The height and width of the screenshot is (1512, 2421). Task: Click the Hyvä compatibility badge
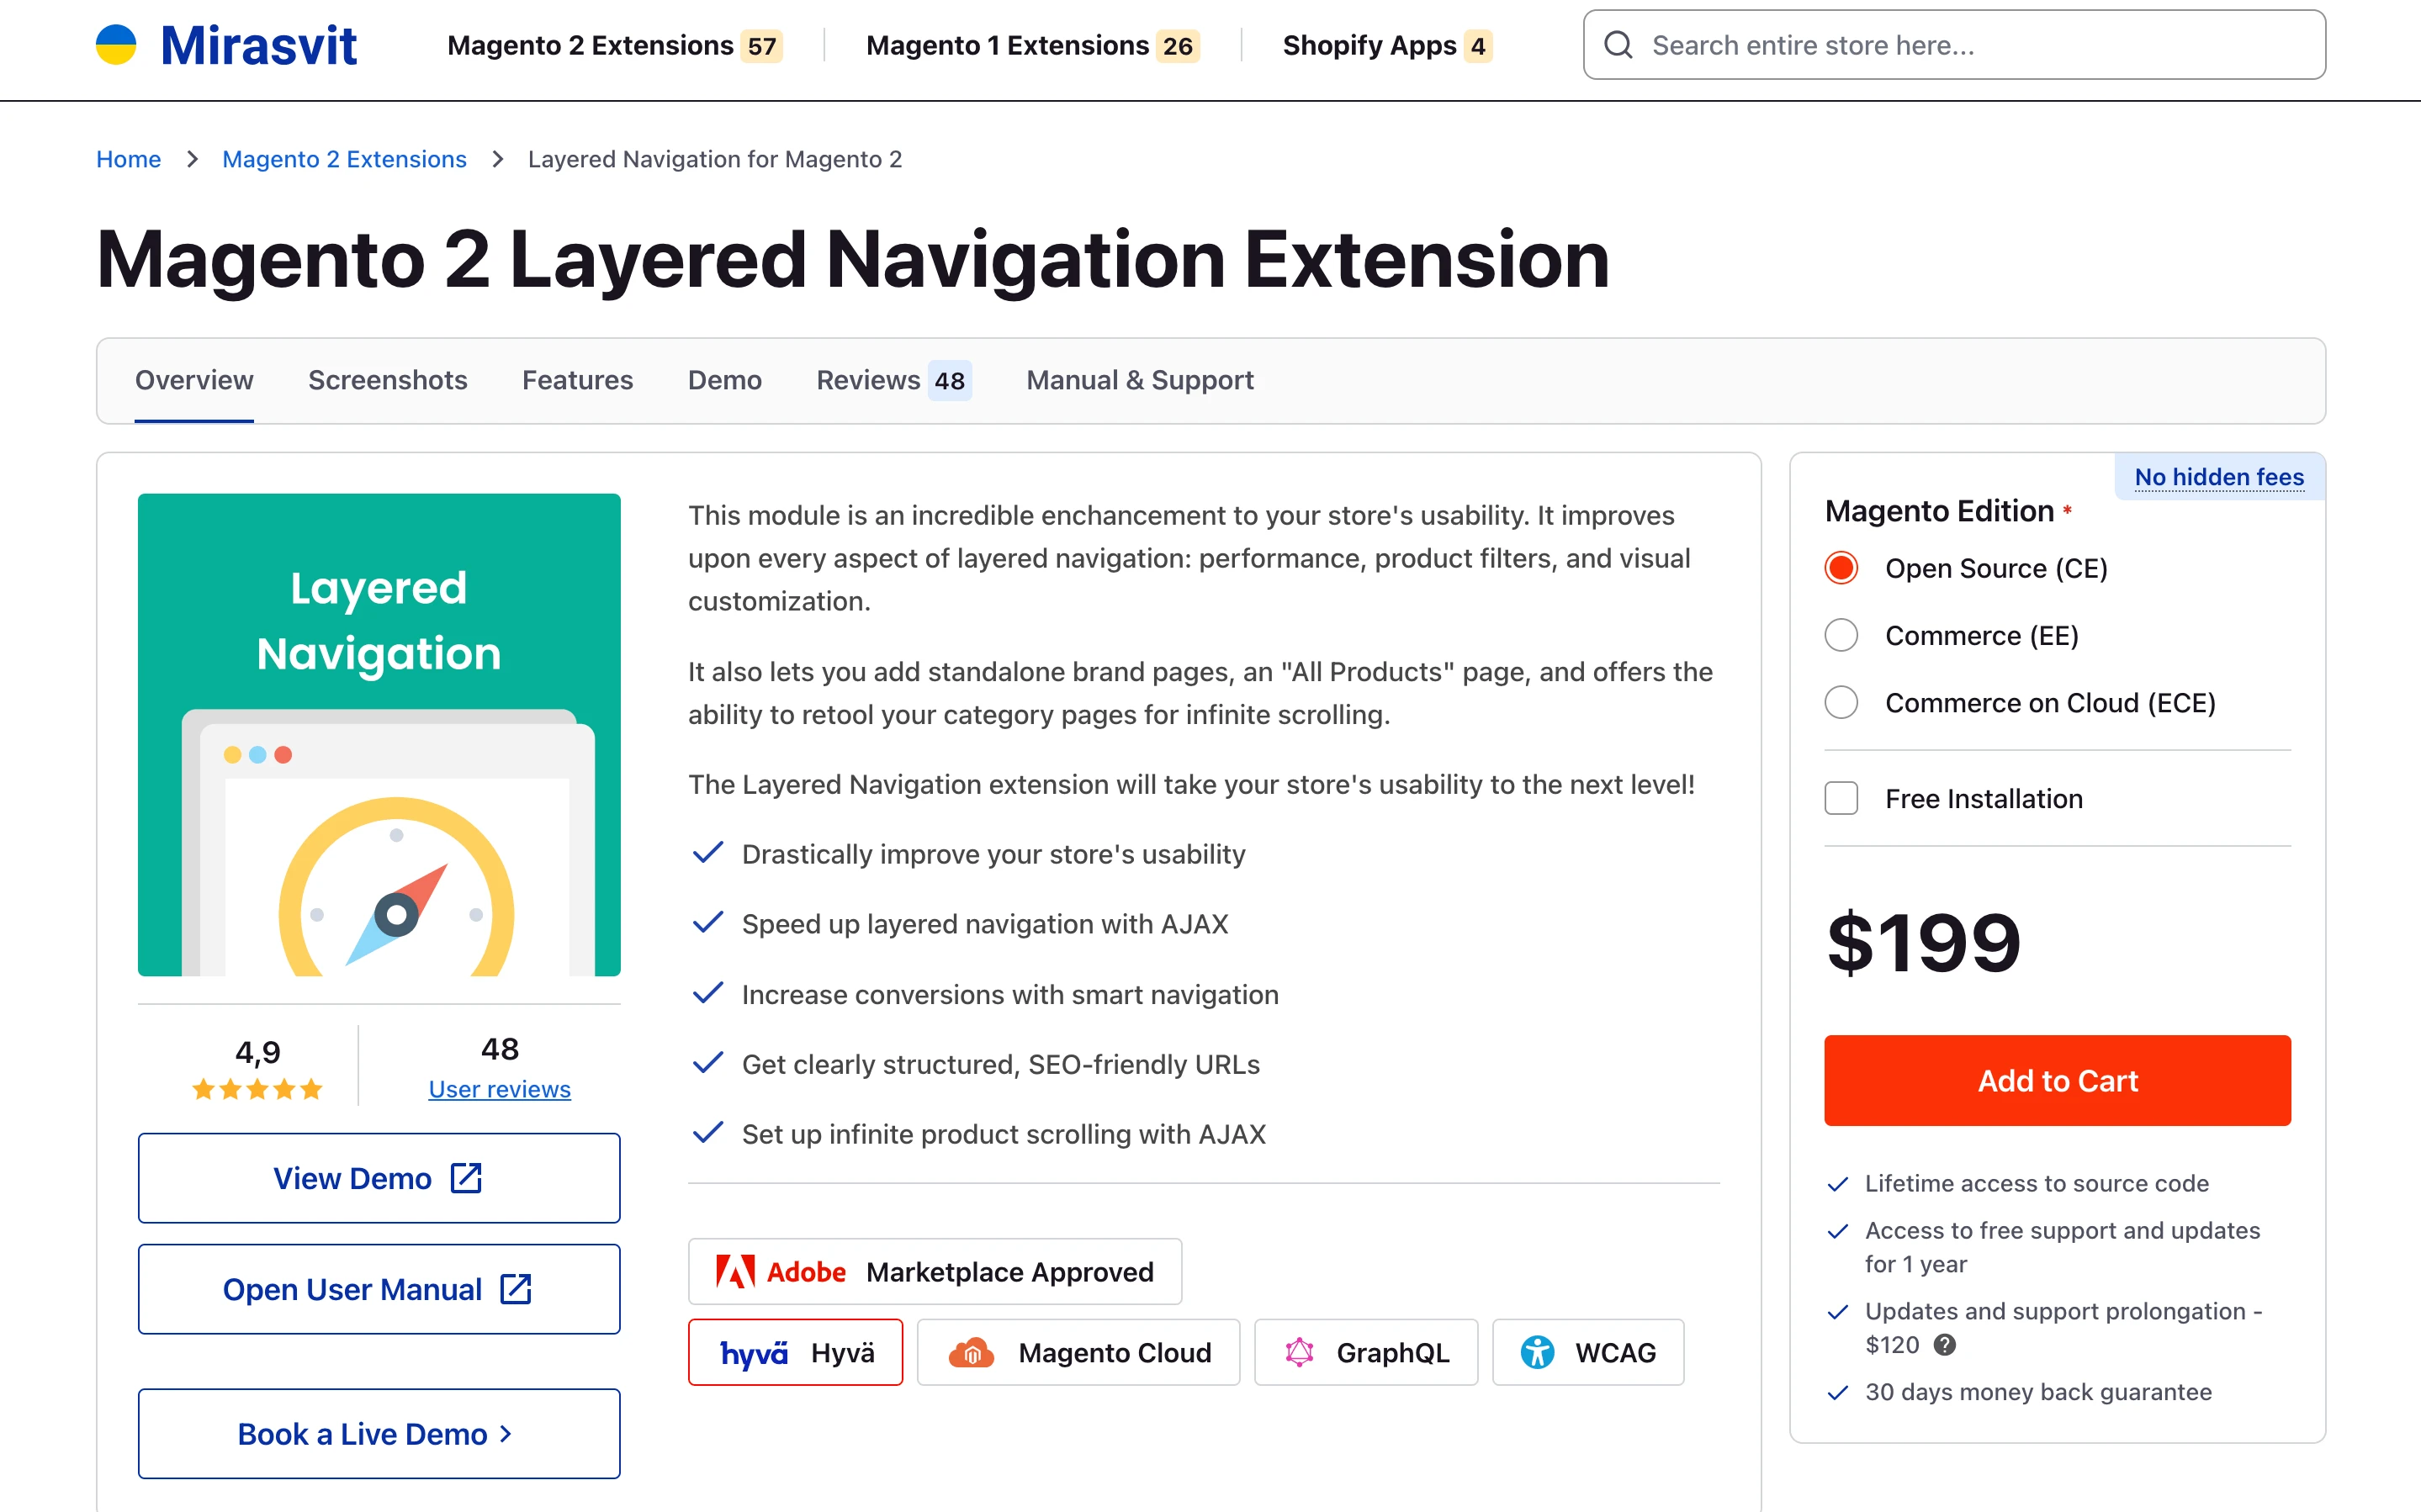[x=795, y=1353]
